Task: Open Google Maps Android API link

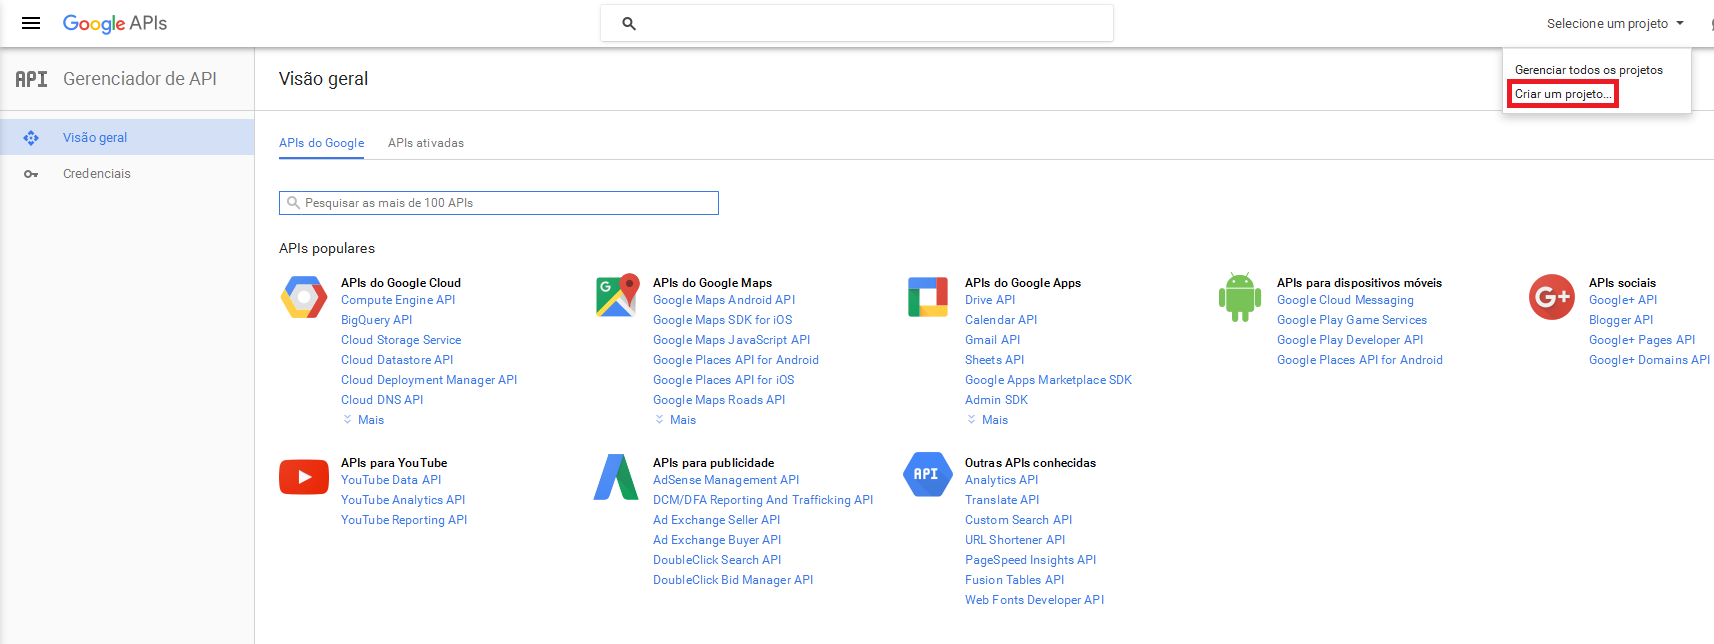Action: tap(724, 300)
